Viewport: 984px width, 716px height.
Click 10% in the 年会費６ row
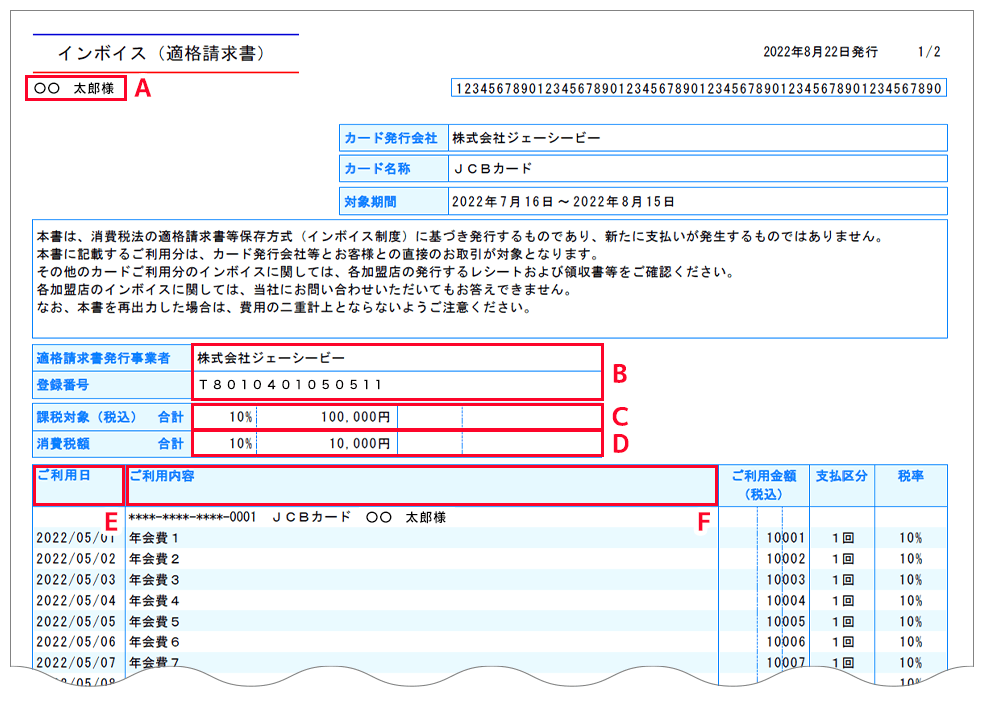[911, 642]
